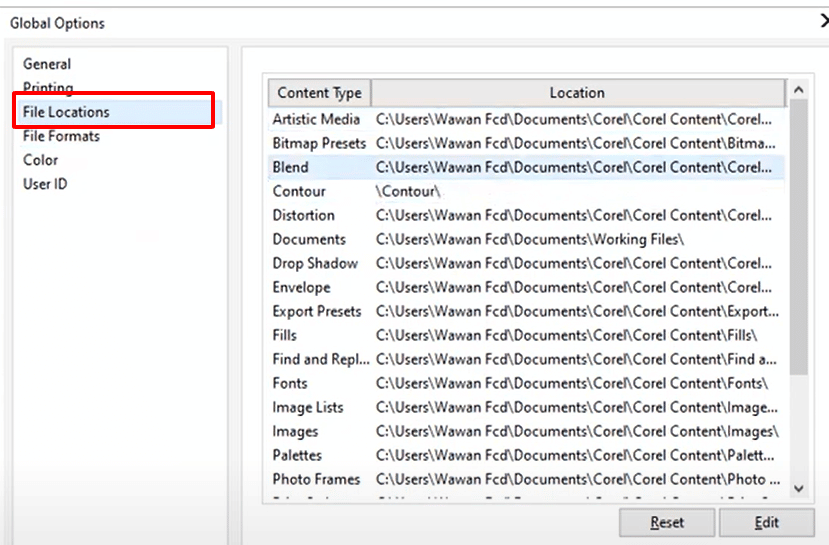Viewport: 829px width, 545px height.
Task: Open User ID settings
Action: [45, 184]
